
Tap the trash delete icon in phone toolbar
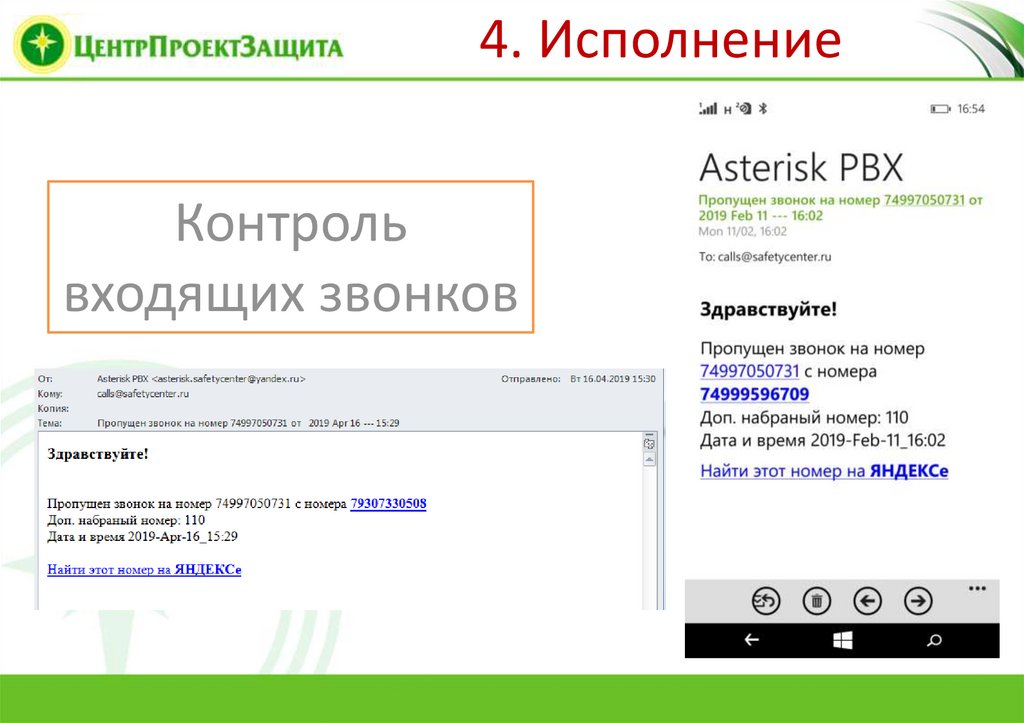[x=816, y=601]
